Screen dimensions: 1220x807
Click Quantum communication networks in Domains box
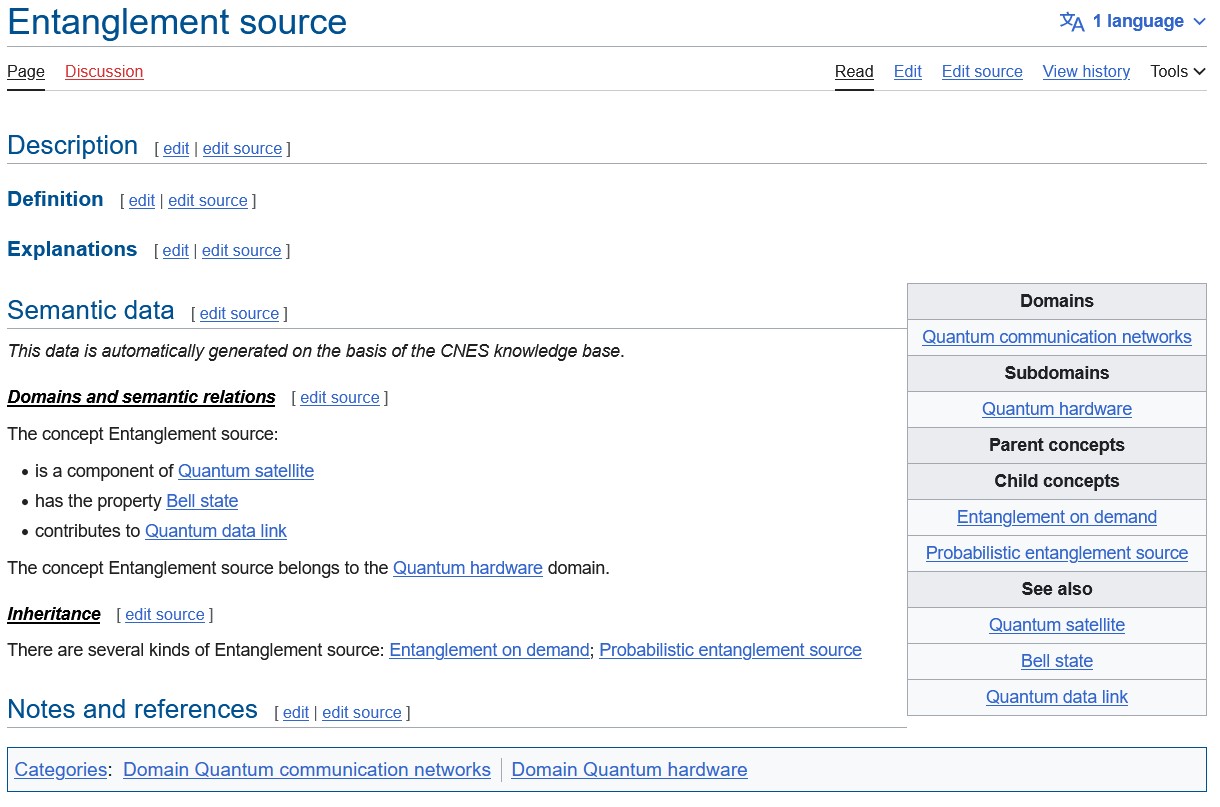[x=1056, y=337]
